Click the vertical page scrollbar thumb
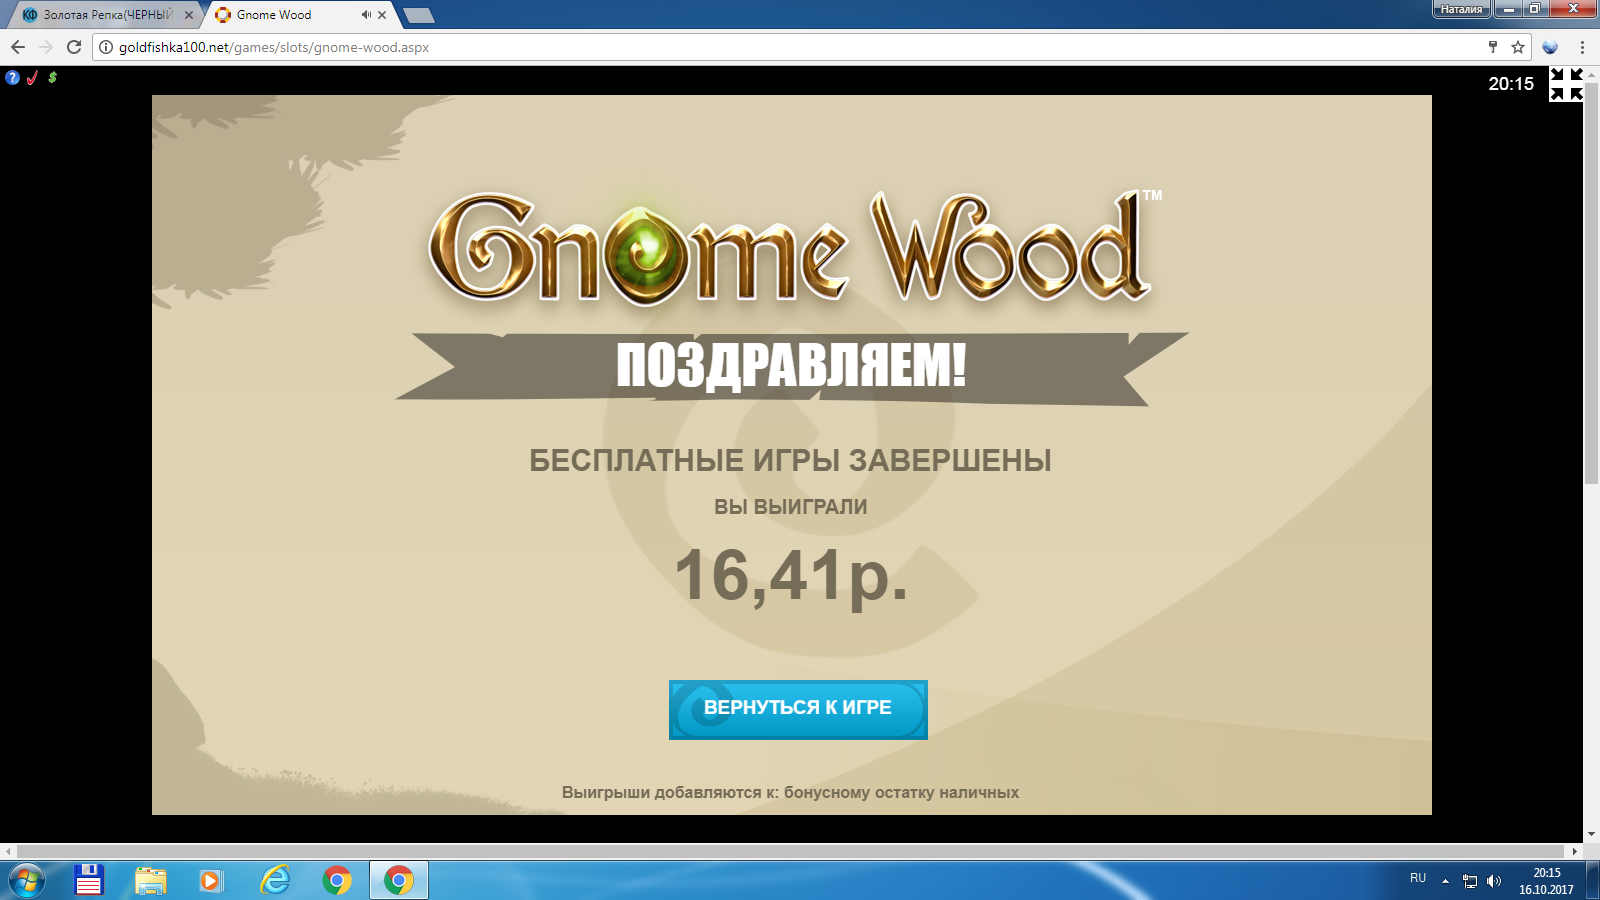Image resolution: width=1600 pixels, height=900 pixels. pyautogui.click(x=1591, y=284)
